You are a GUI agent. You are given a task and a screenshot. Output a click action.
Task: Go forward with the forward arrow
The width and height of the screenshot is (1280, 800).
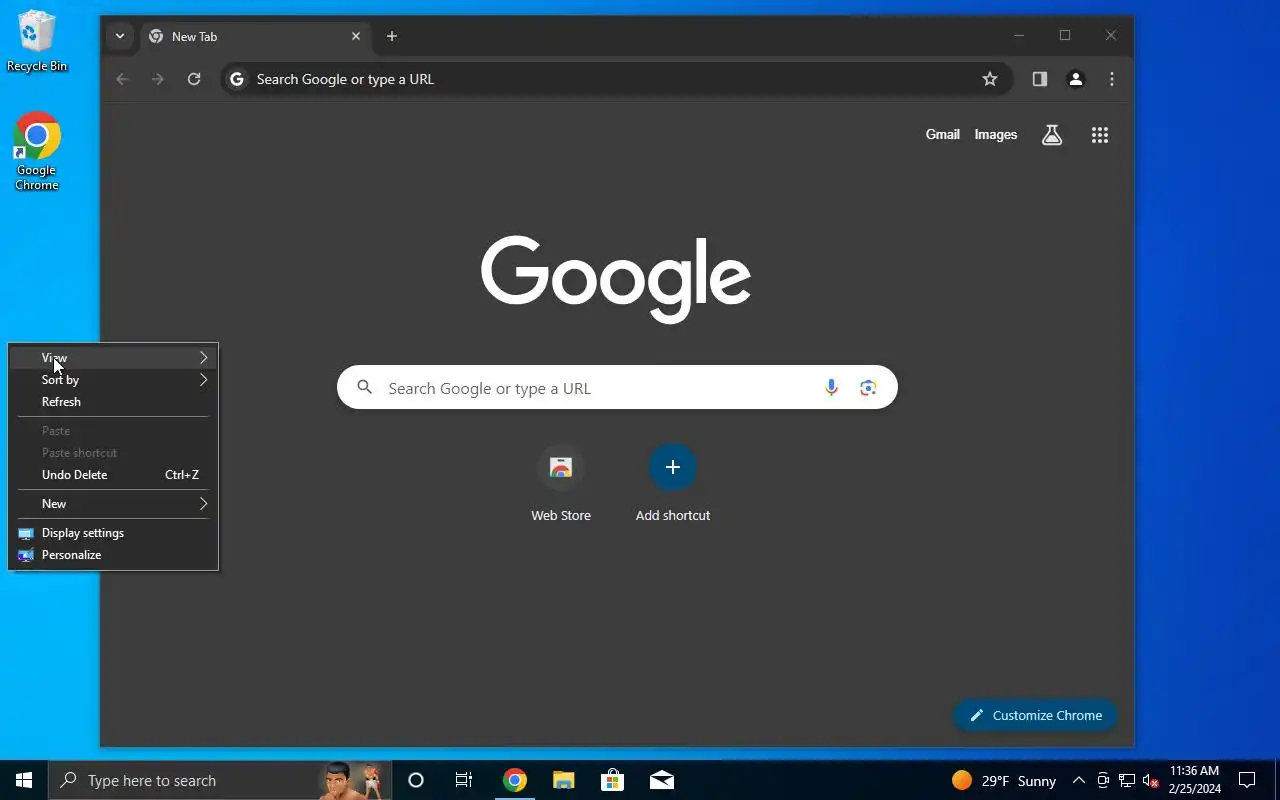(x=158, y=79)
